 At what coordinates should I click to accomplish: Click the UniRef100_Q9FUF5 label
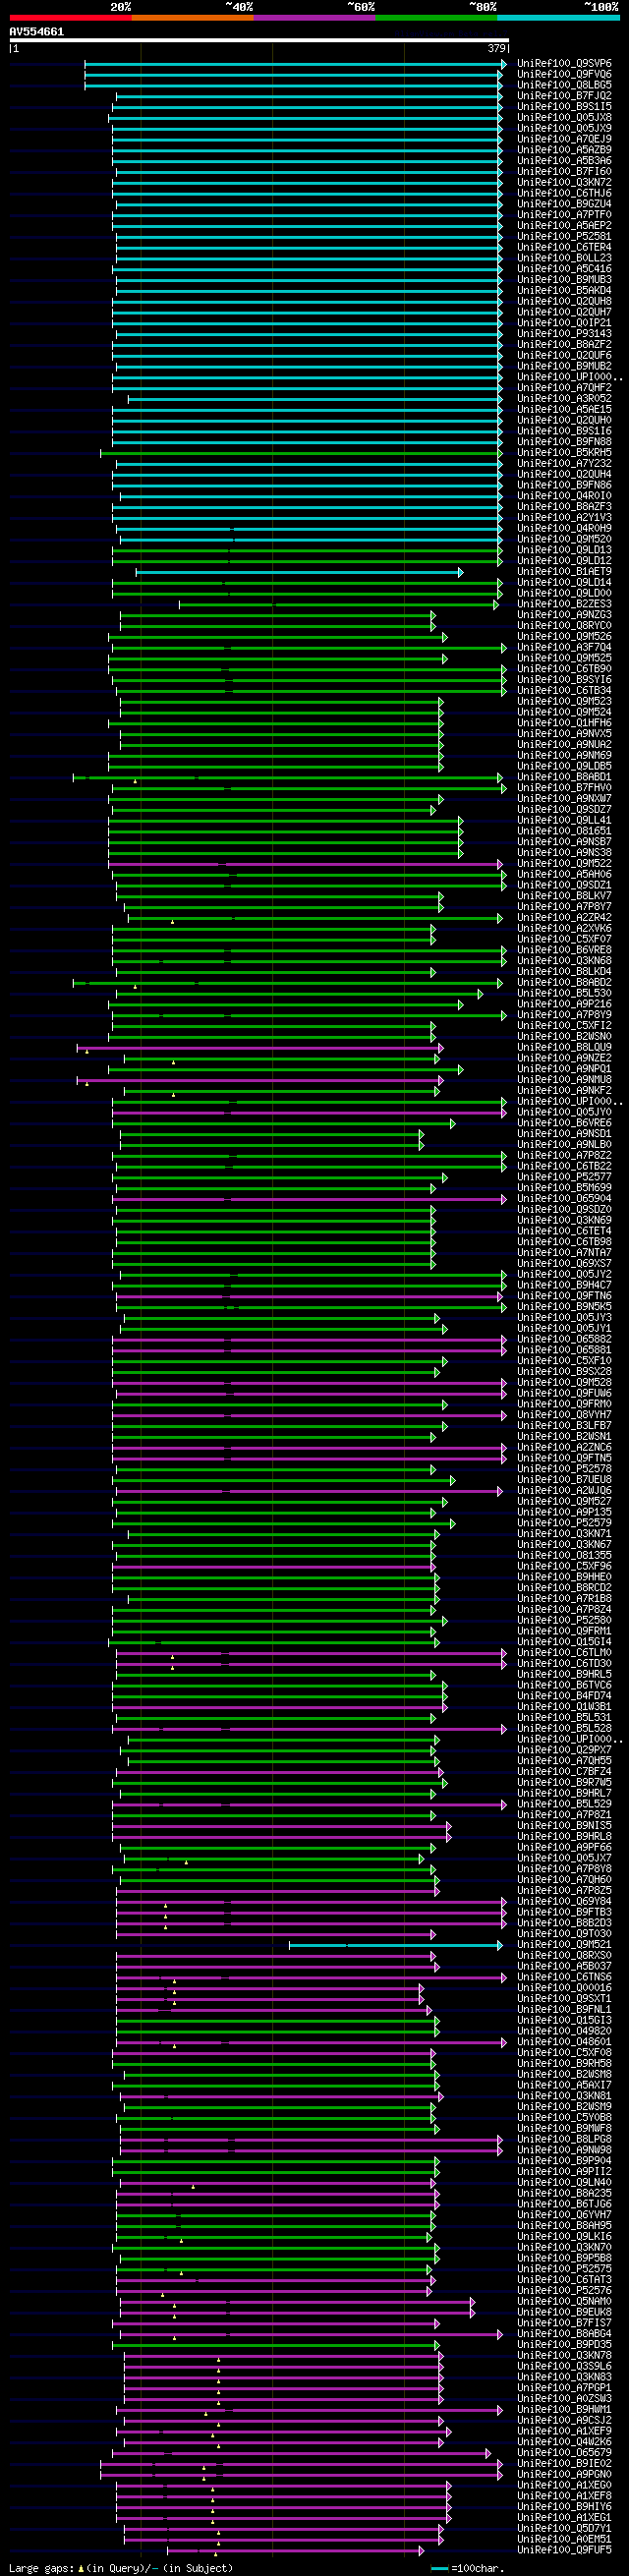point(564,2551)
